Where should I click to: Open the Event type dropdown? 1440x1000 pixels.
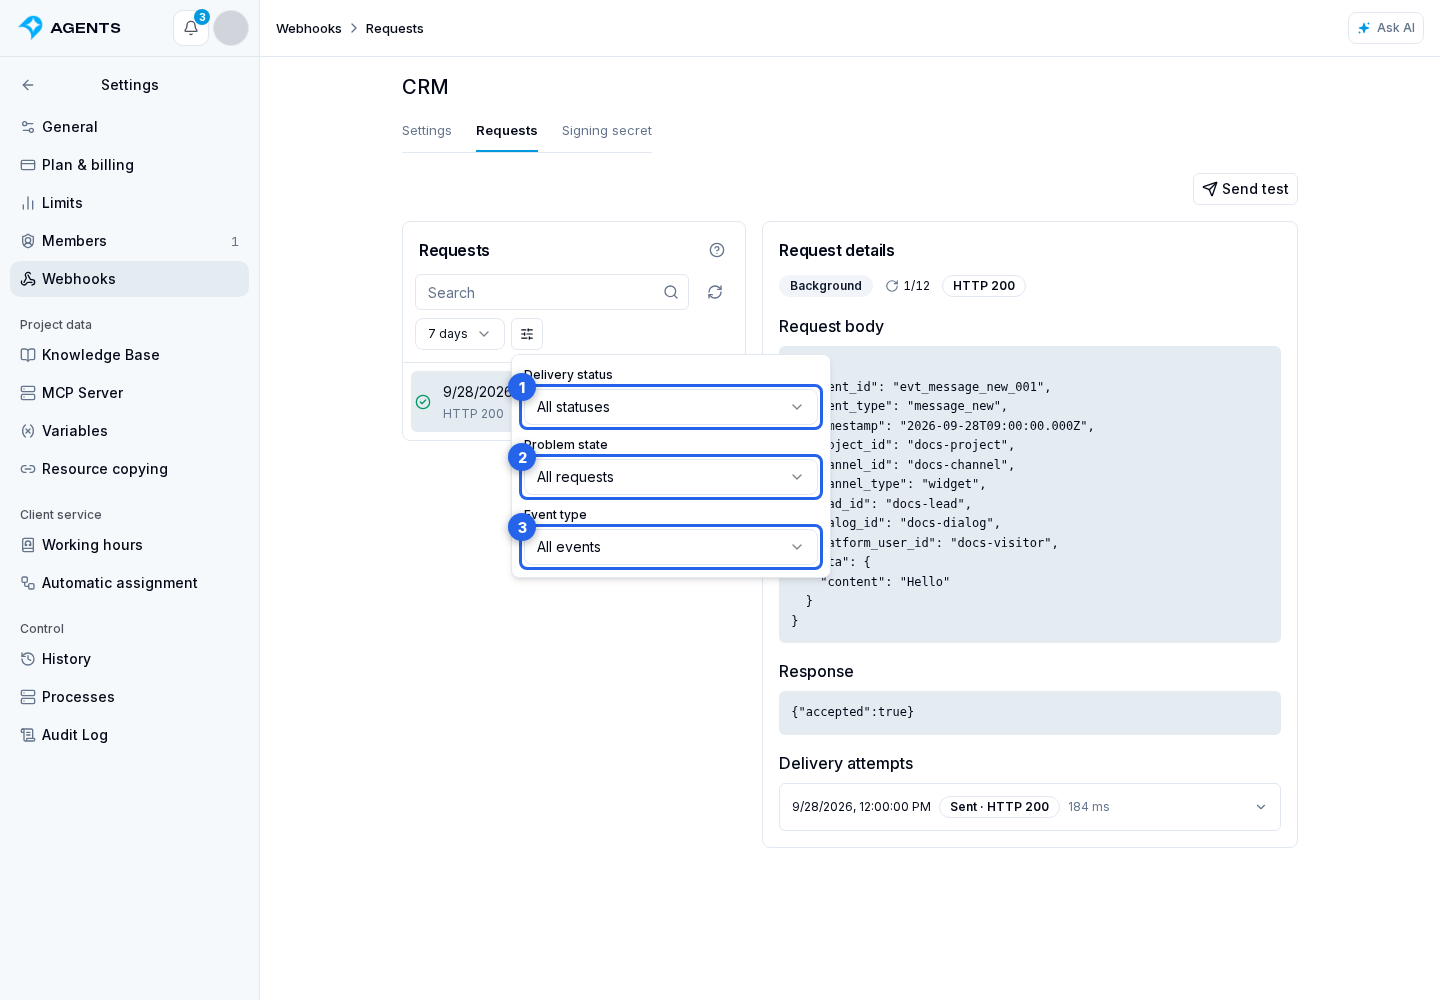click(671, 547)
